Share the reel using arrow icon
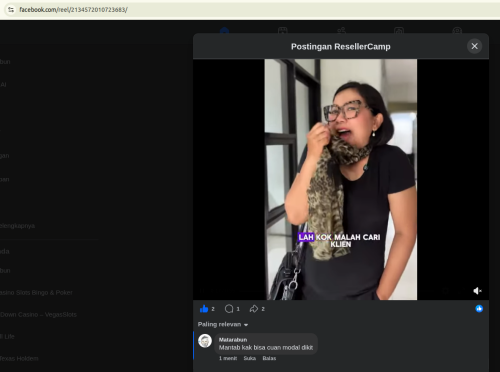Screen dimensions: 500x372 (254, 309)
